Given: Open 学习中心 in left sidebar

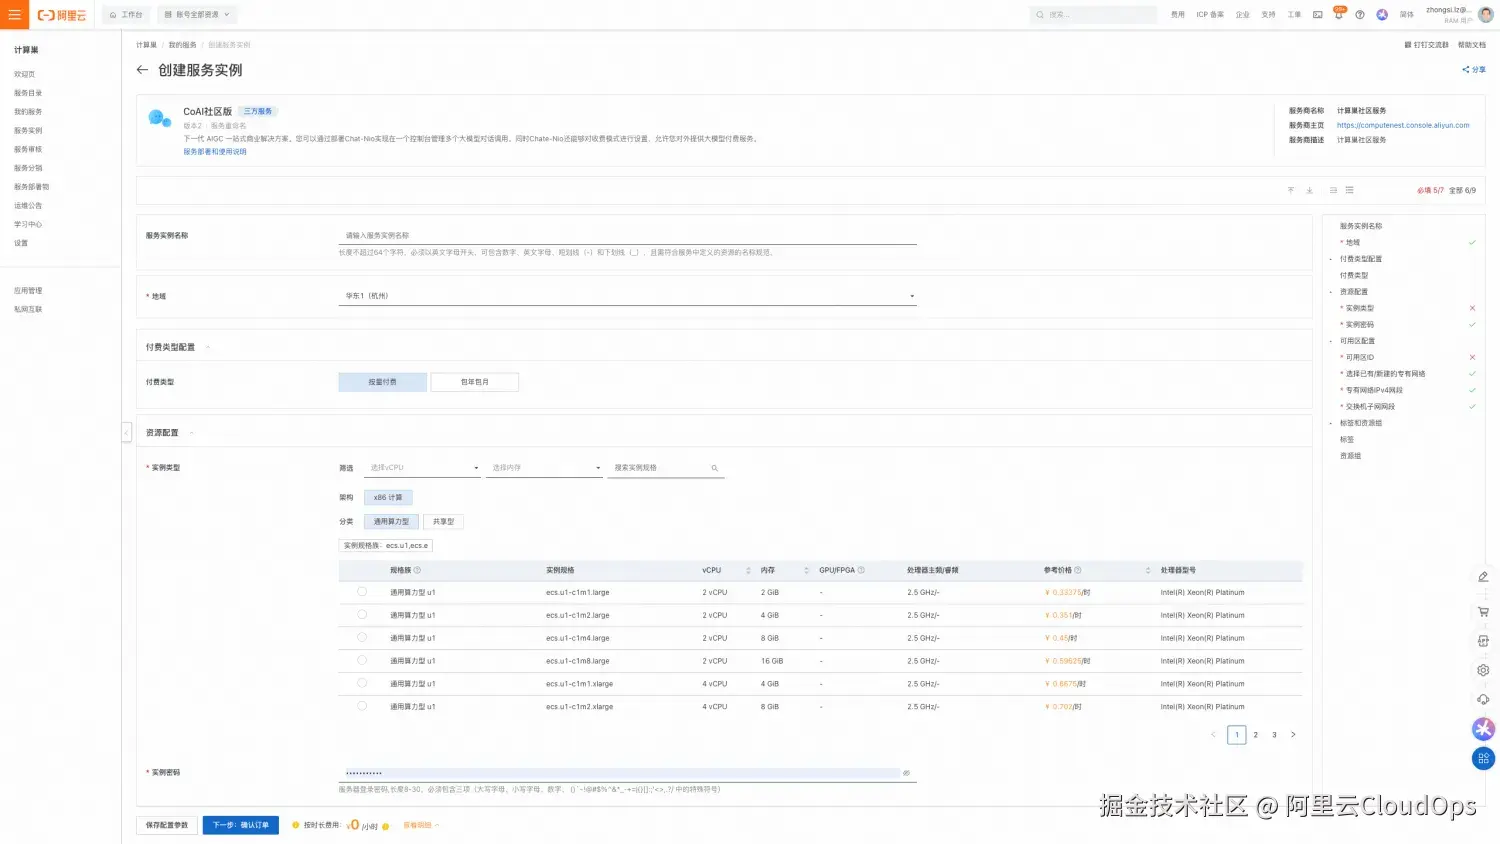Looking at the screenshot, I should point(28,225).
